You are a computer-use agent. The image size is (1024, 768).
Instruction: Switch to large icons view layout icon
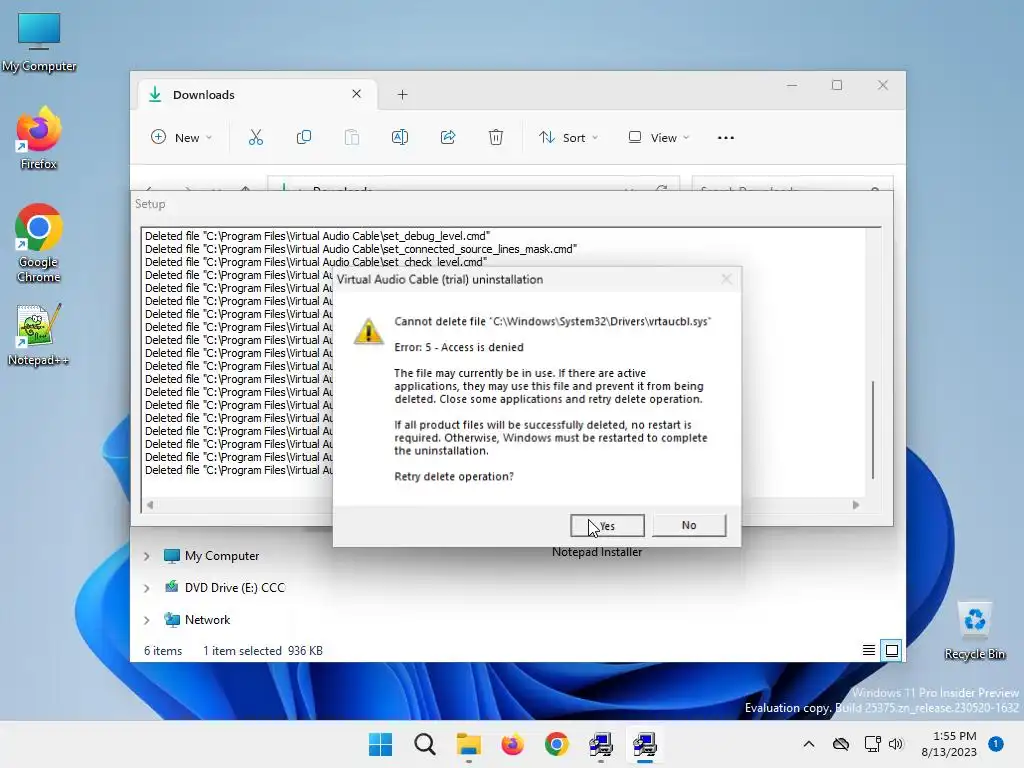click(891, 650)
